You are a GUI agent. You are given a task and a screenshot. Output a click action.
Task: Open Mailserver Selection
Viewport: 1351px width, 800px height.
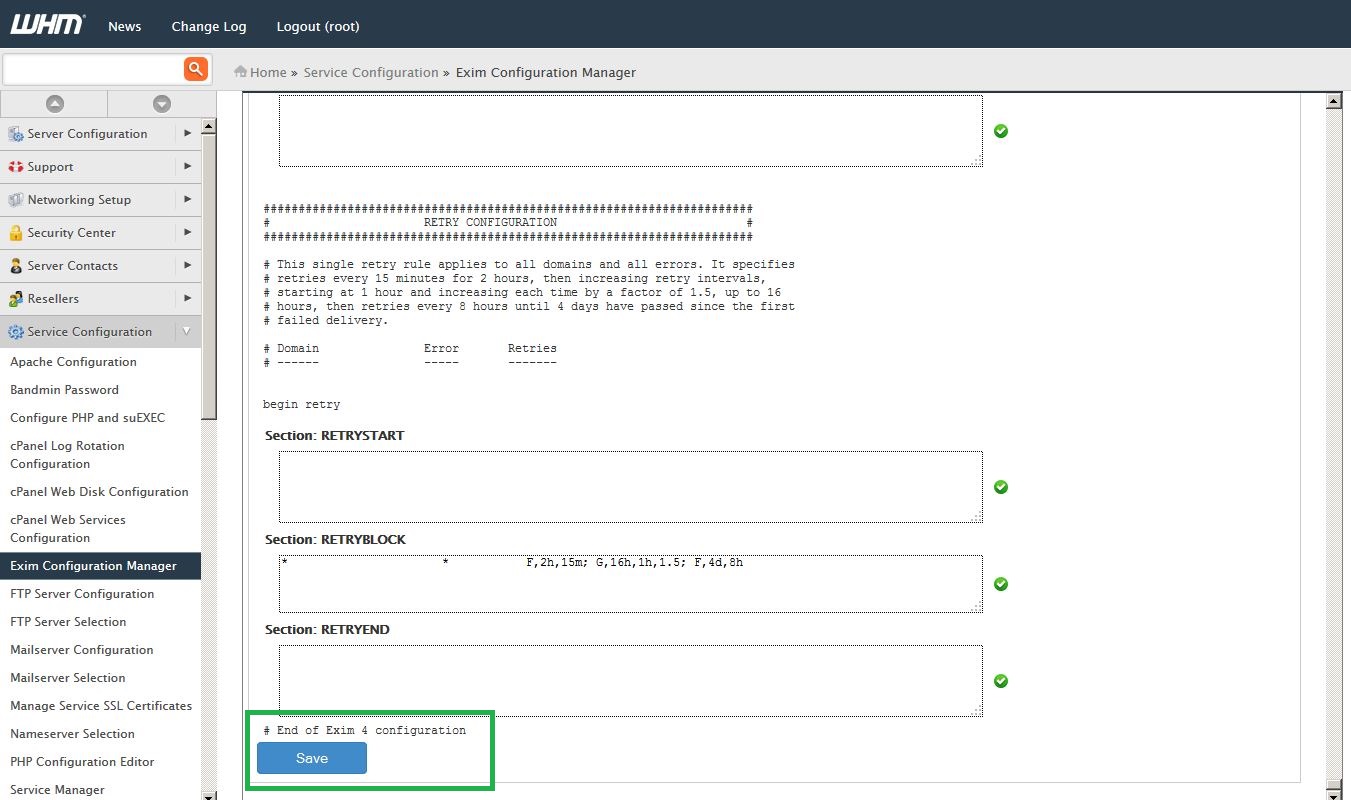68,678
